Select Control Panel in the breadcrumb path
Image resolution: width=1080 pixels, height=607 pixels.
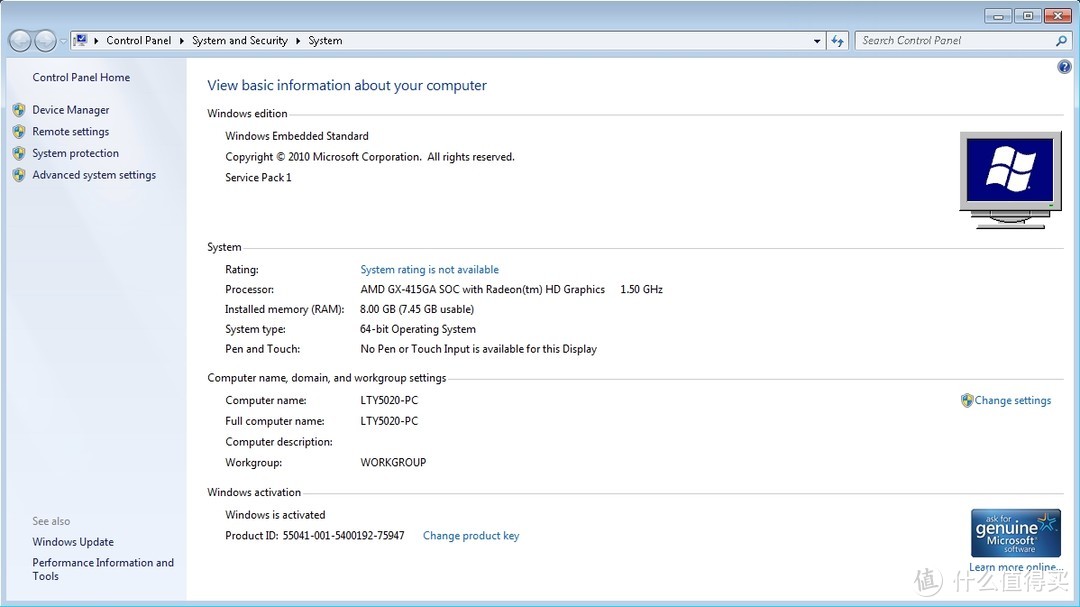(139, 41)
